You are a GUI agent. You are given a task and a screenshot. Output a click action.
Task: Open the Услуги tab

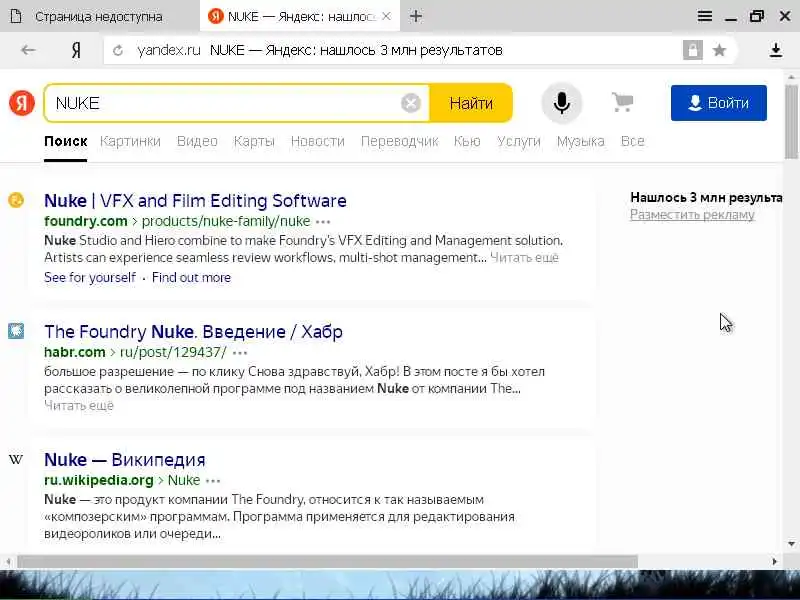519,141
